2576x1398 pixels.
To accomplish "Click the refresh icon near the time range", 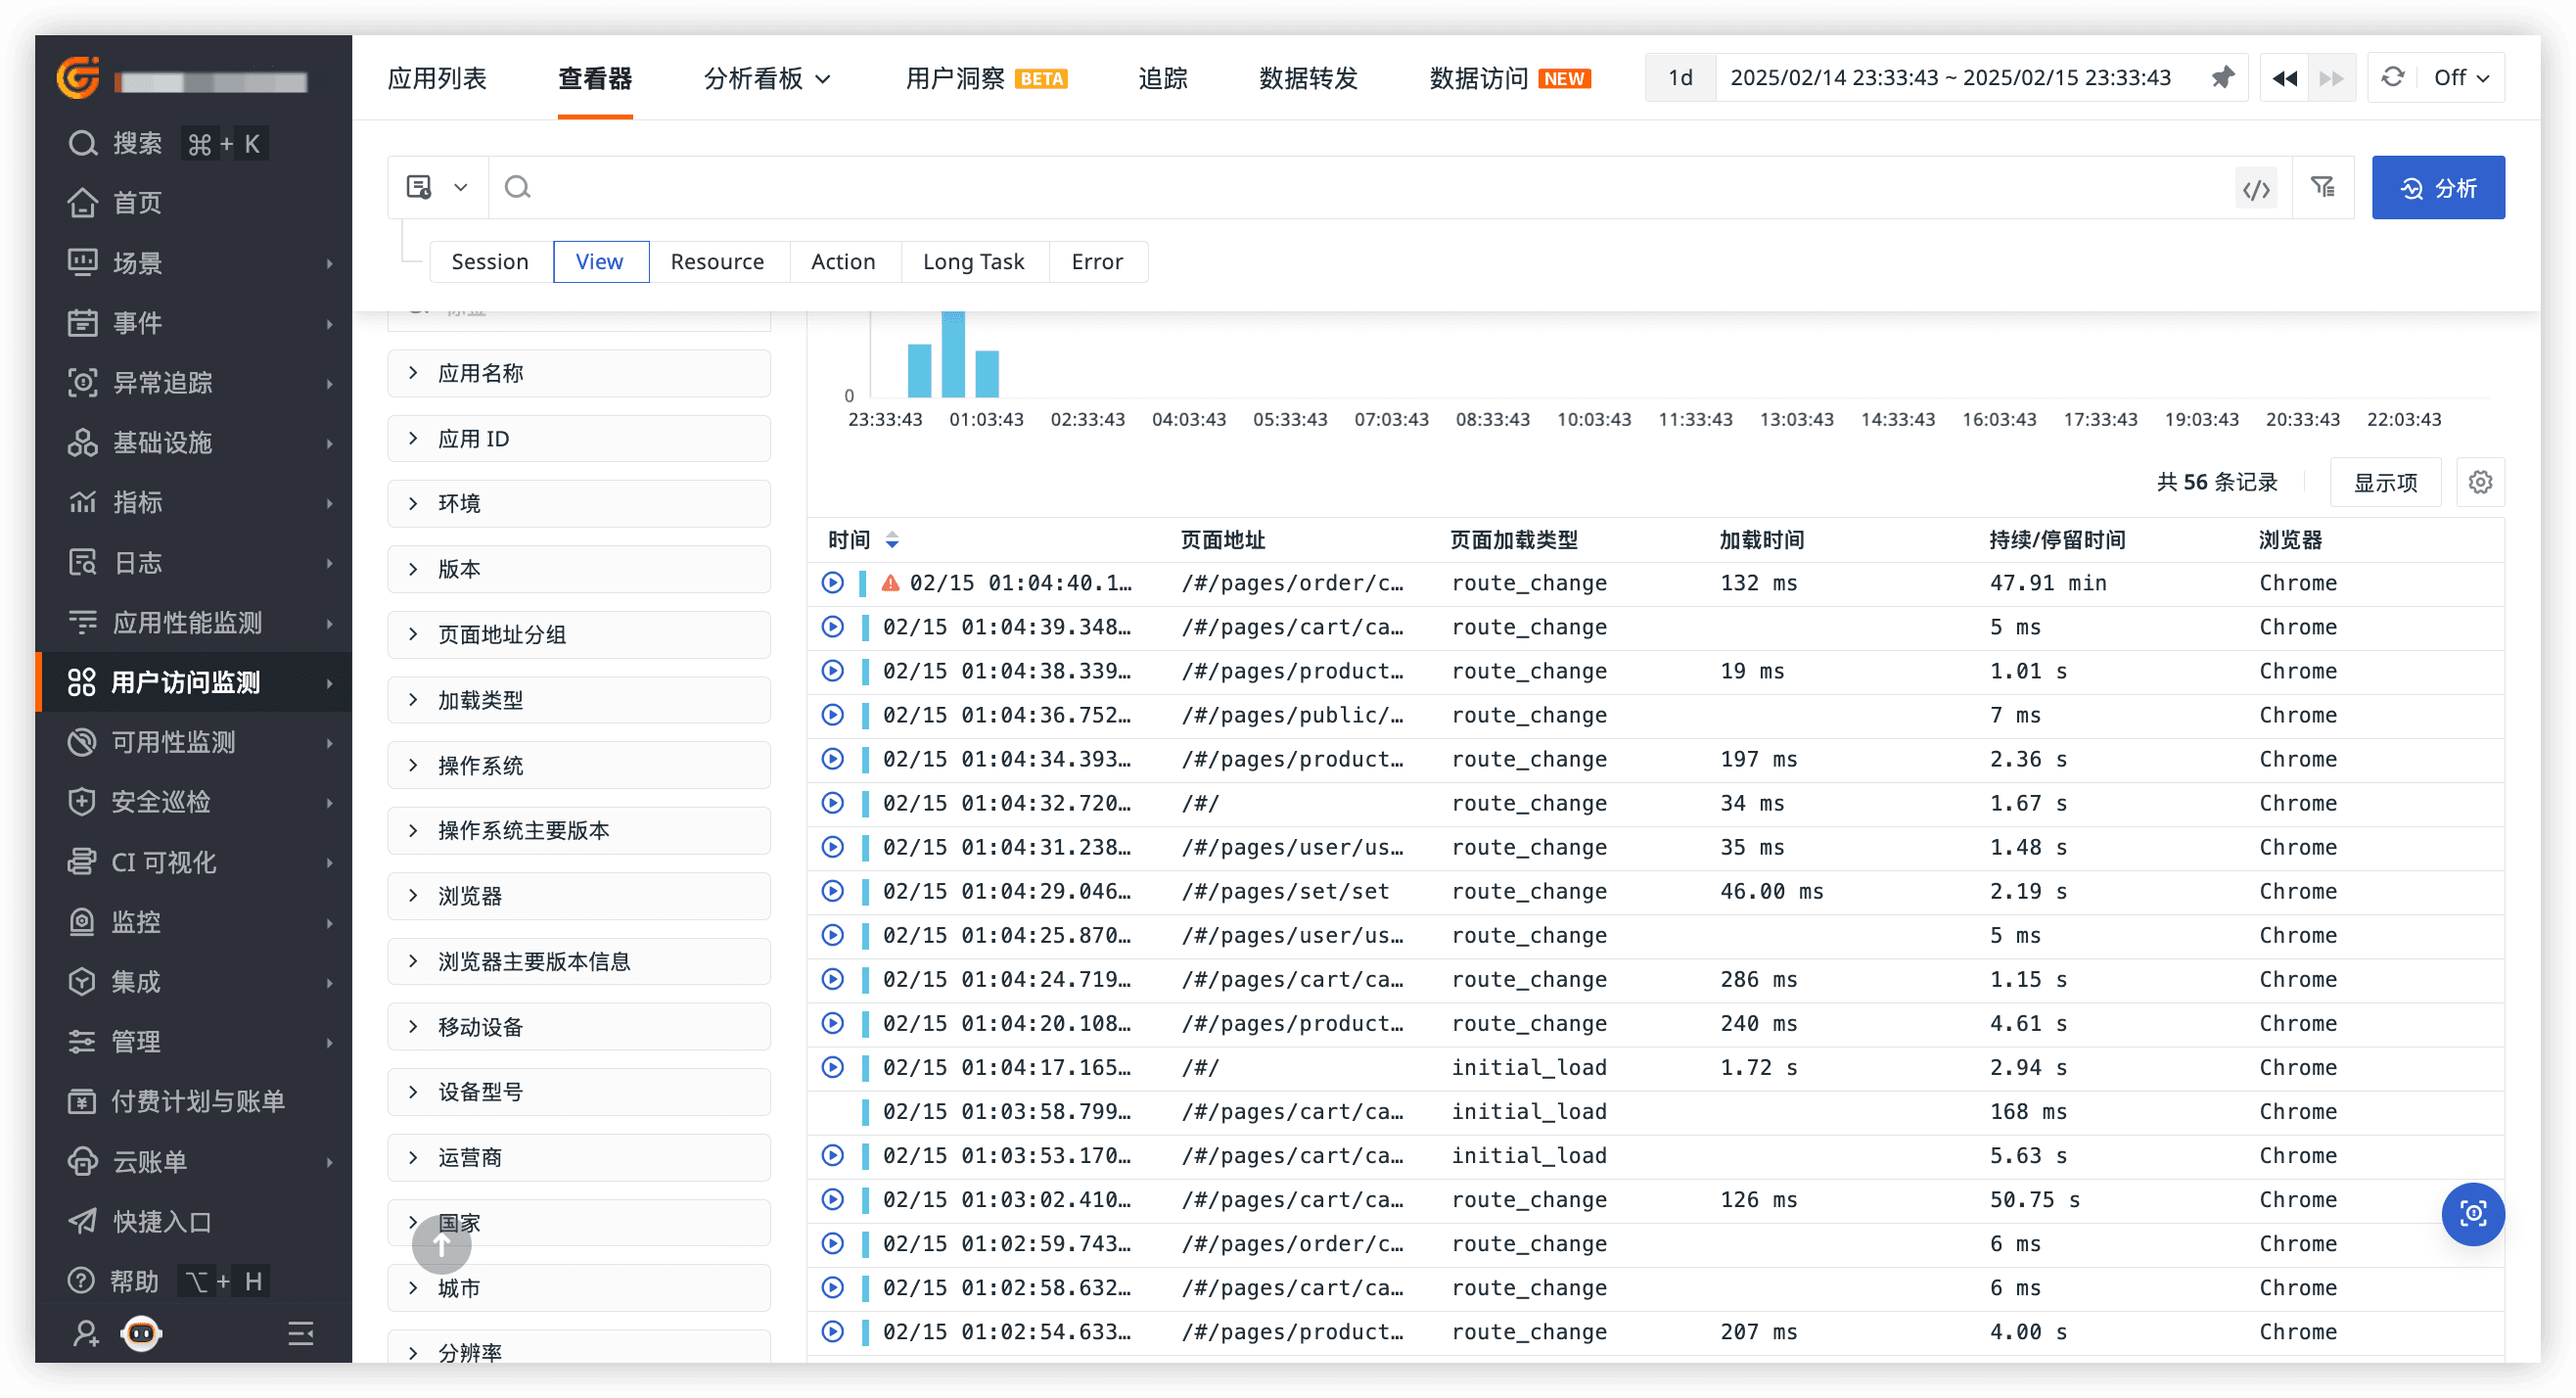I will [2392, 77].
